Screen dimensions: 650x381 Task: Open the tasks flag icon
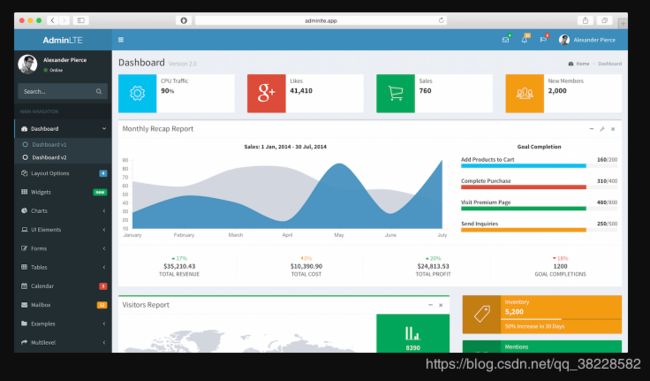point(543,40)
